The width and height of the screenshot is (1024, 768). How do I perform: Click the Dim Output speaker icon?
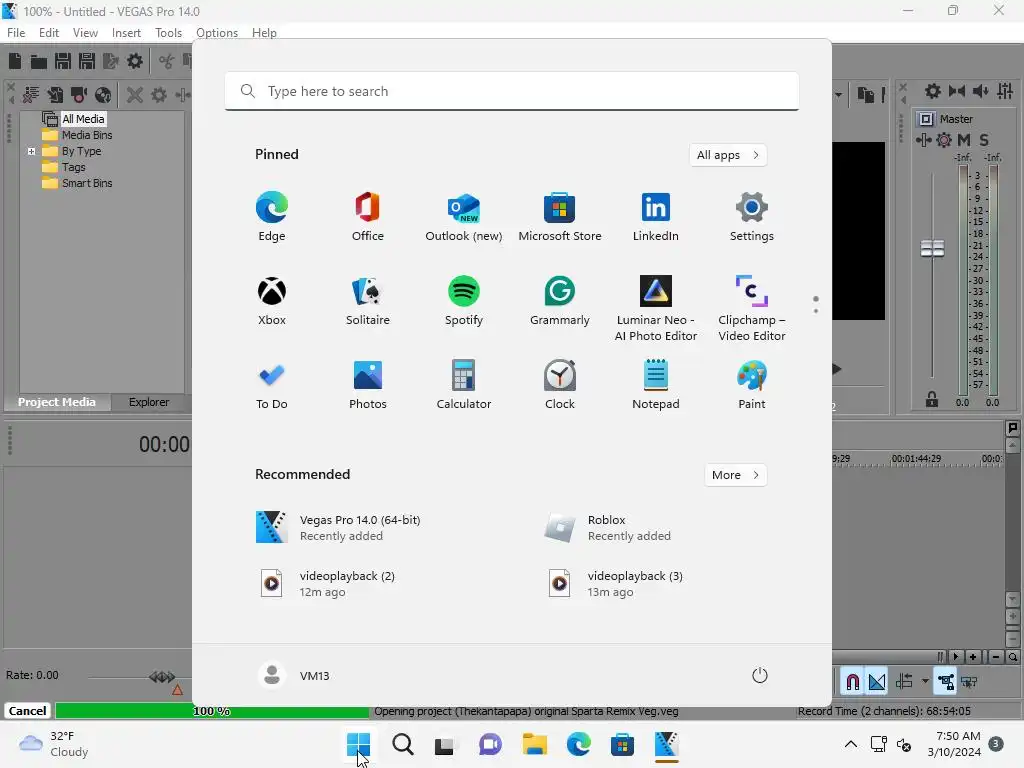981,91
